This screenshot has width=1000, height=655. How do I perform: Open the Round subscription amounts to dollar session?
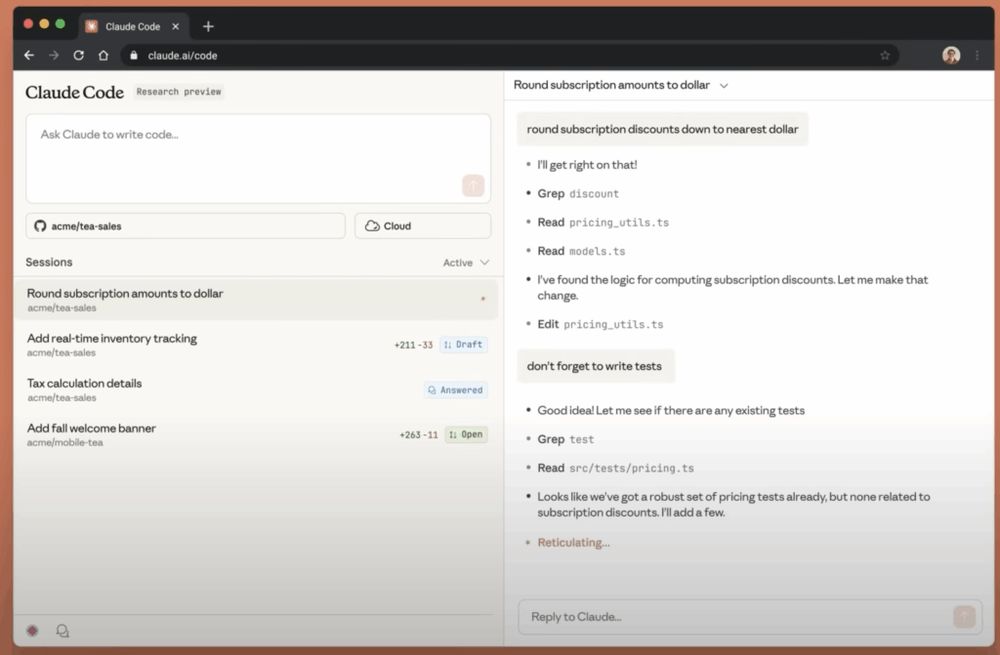coord(256,300)
